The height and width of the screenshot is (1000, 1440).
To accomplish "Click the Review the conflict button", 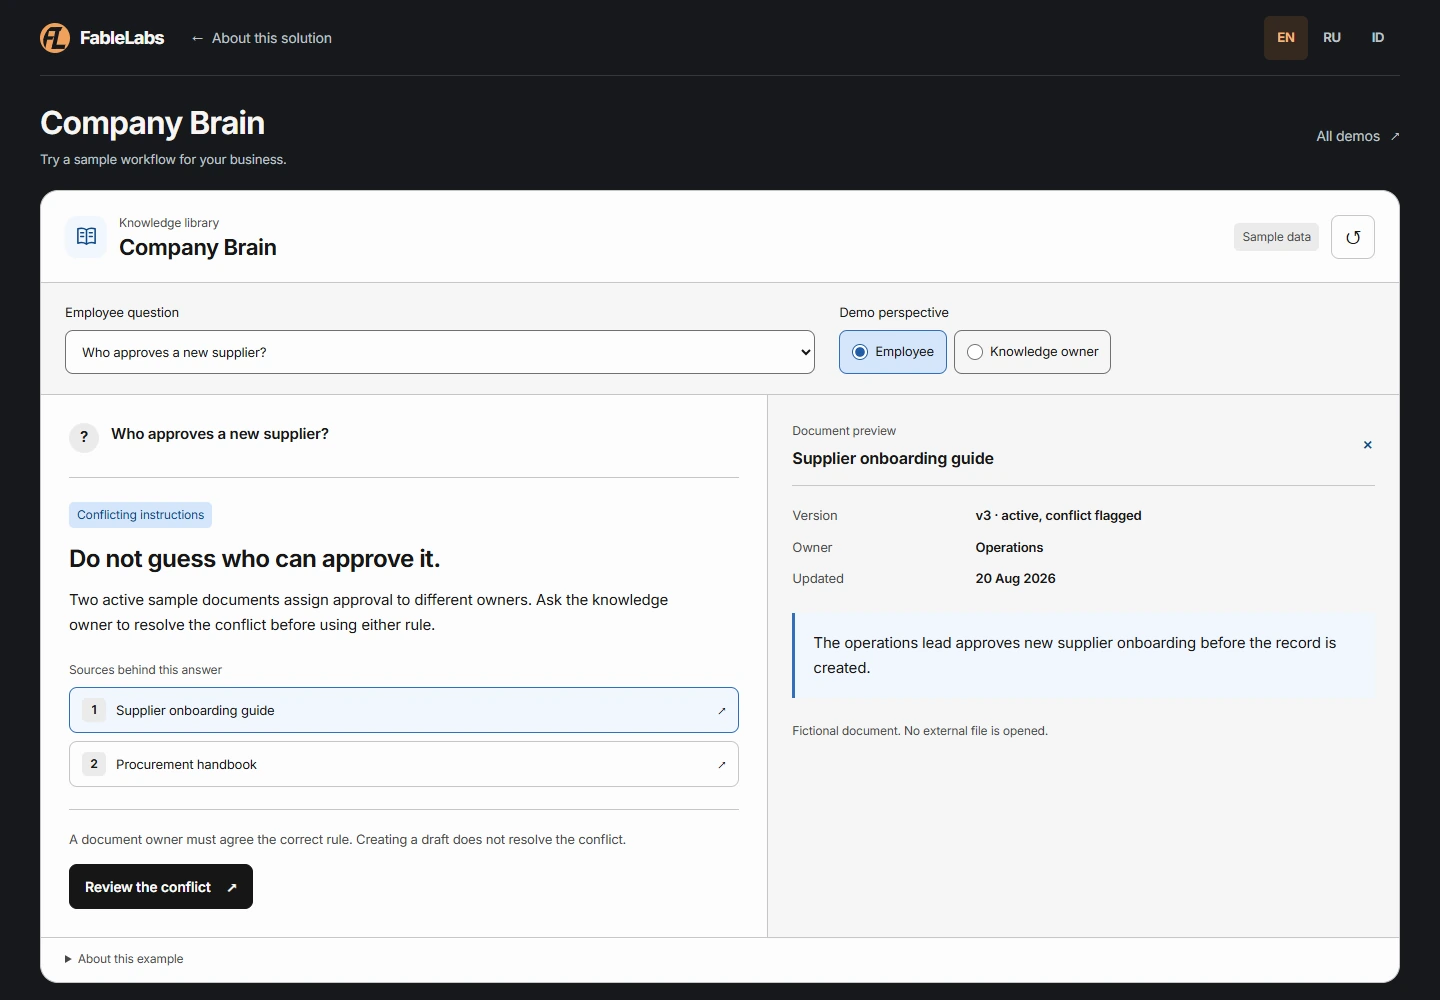I will click(161, 887).
